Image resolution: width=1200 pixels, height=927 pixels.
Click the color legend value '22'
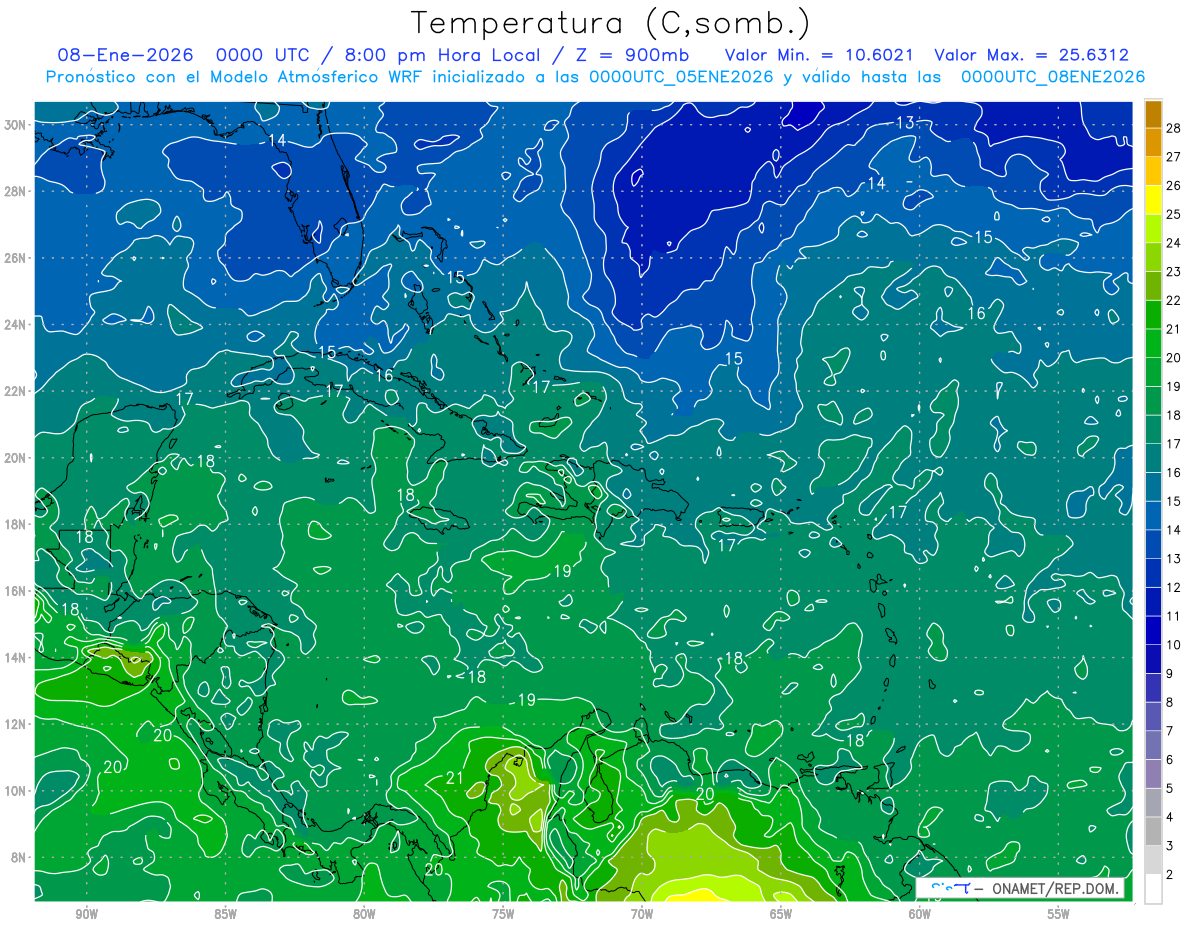(1174, 300)
